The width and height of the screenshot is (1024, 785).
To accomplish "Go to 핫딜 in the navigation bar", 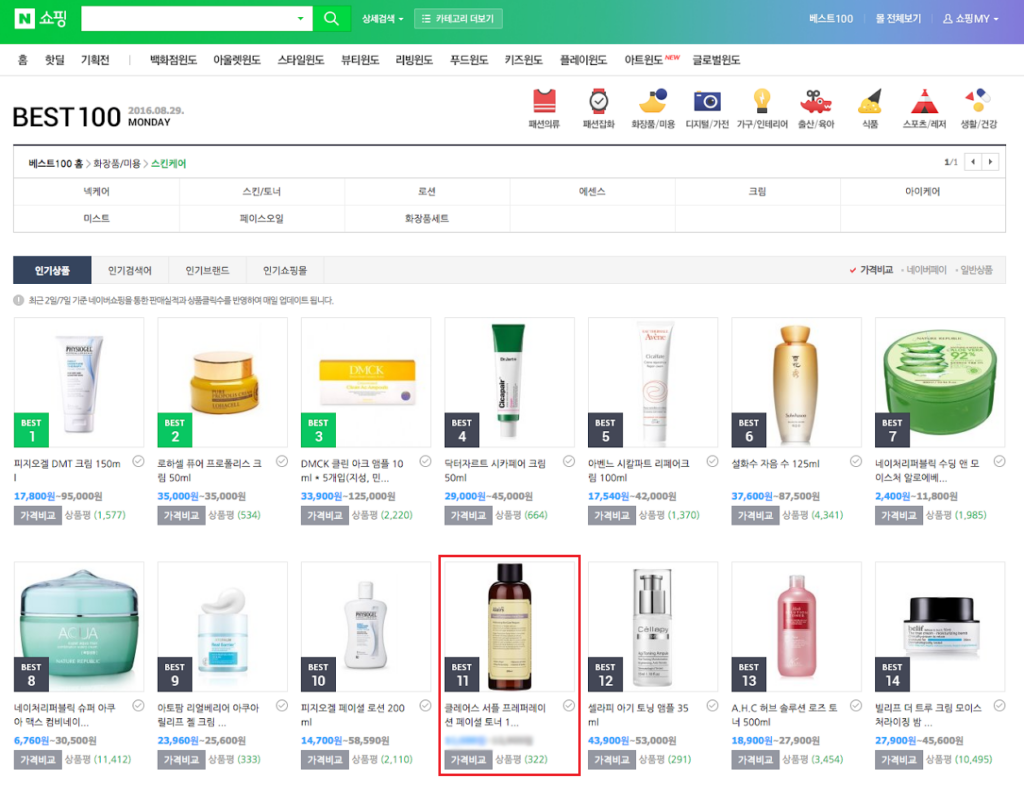I will [55, 60].
